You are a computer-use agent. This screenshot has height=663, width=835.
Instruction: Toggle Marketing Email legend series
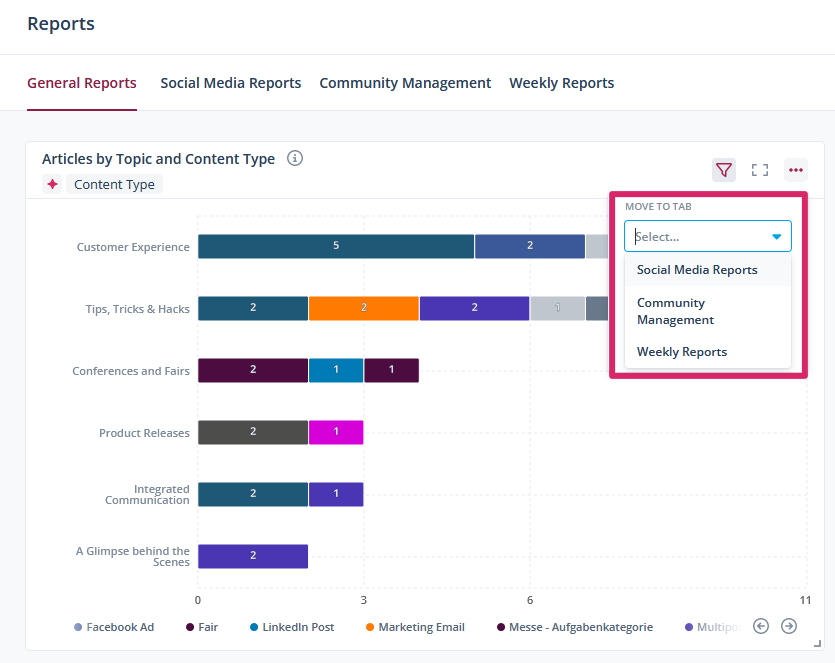point(414,627)
